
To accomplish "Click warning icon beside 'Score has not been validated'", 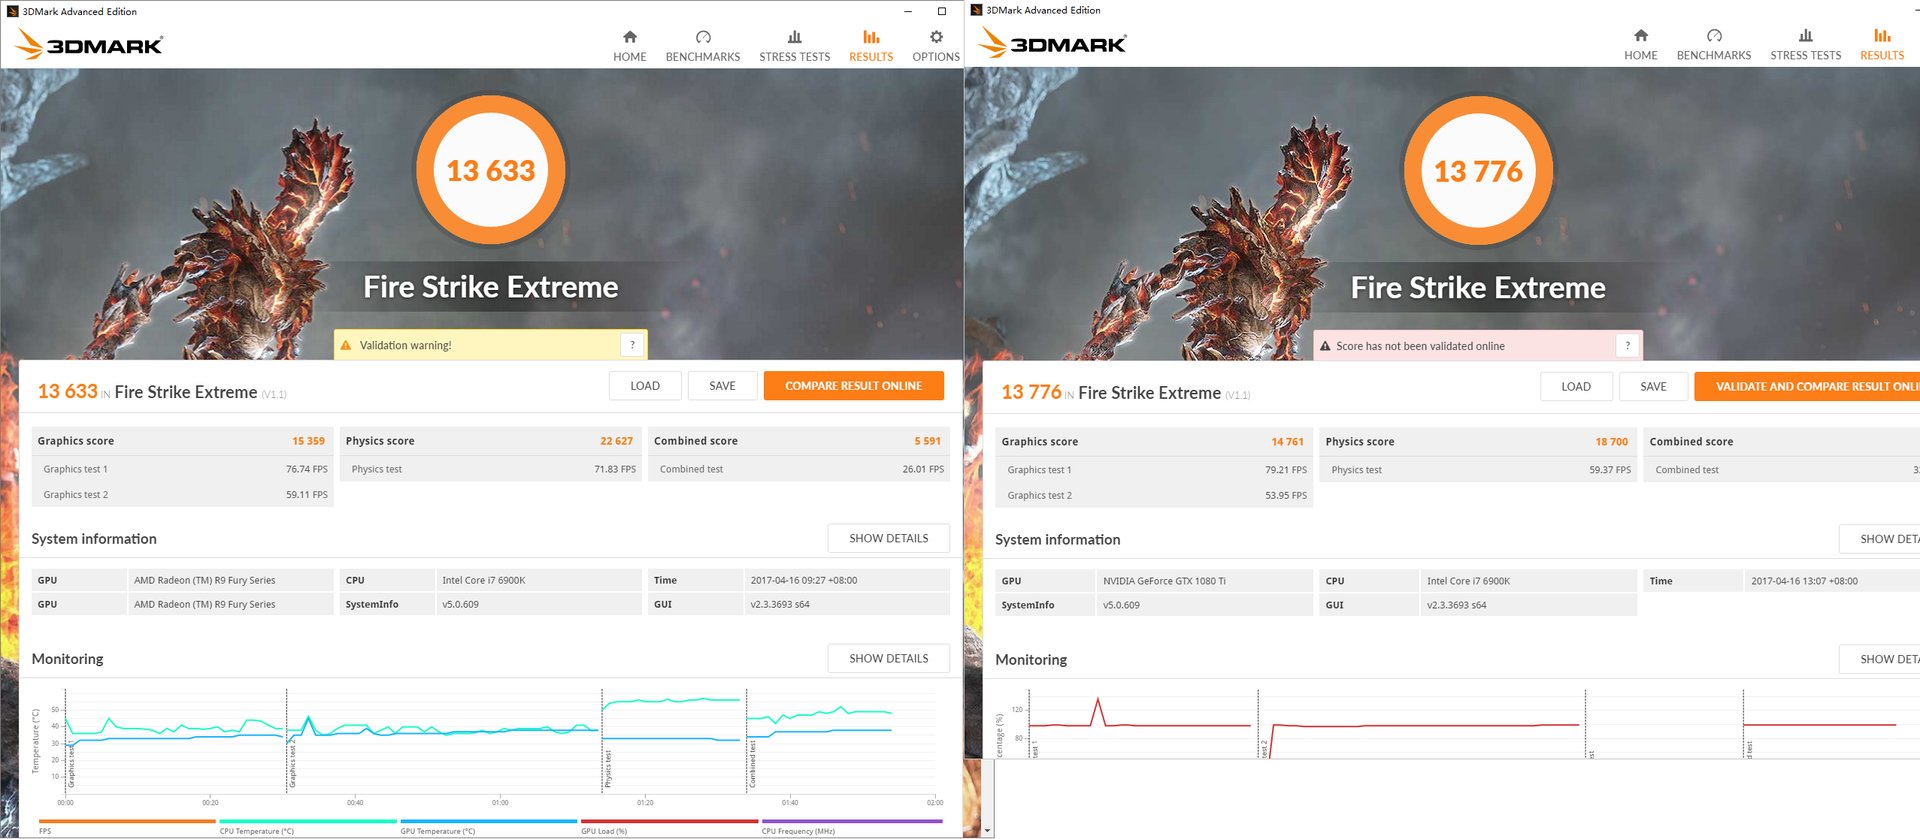I will [1325, 346].
